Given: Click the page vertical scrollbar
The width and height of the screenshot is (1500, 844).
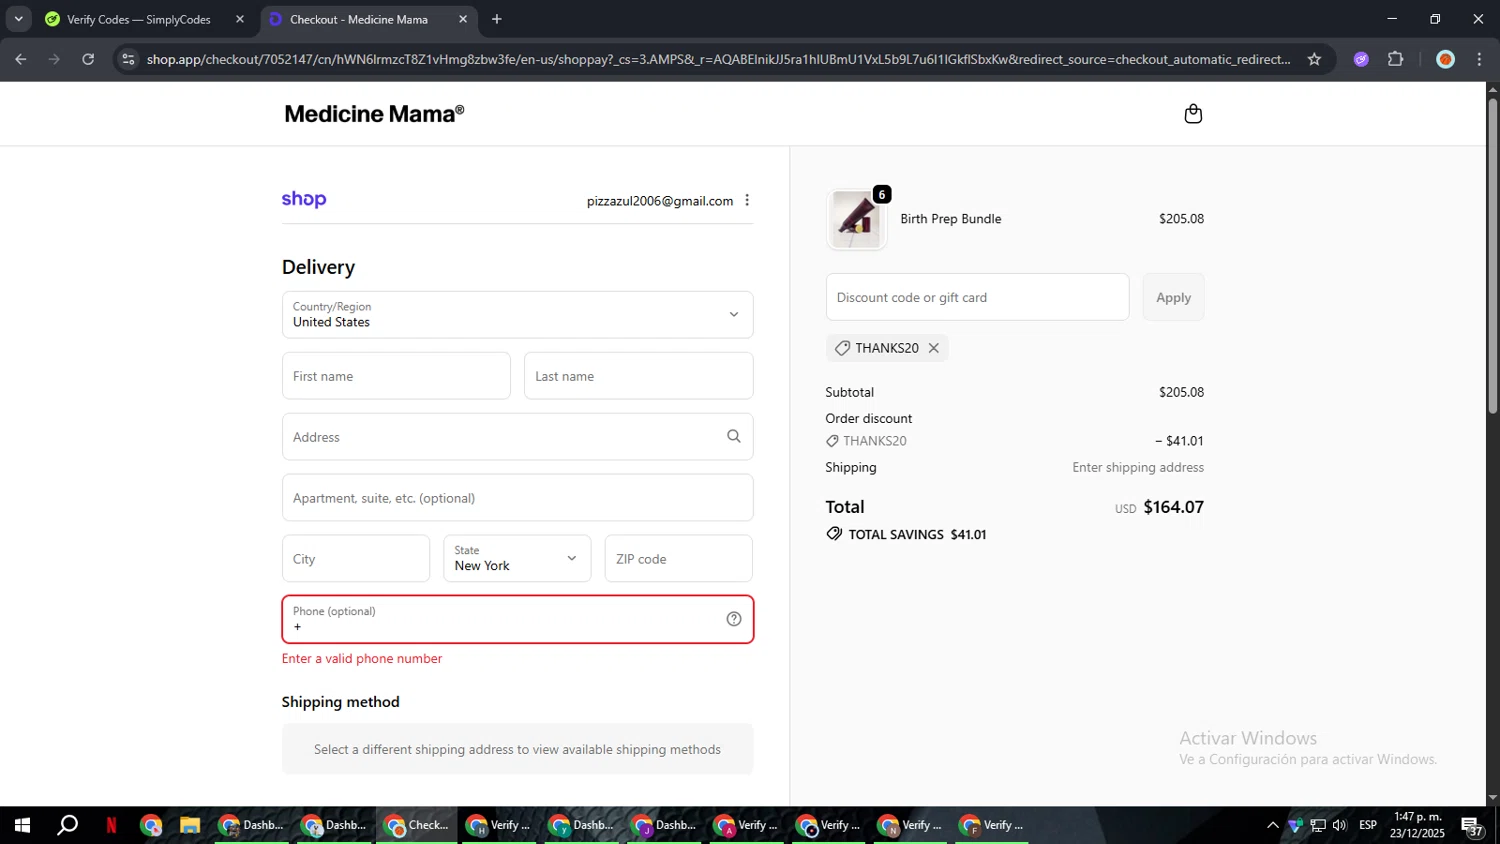Looking at the screenshot, I should [1492, 255].
